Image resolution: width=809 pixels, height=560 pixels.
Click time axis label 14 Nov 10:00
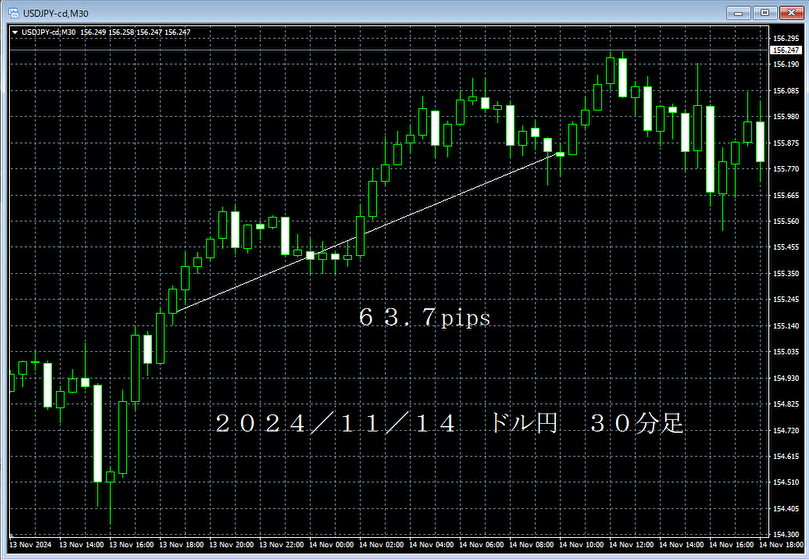coord(582,545)
